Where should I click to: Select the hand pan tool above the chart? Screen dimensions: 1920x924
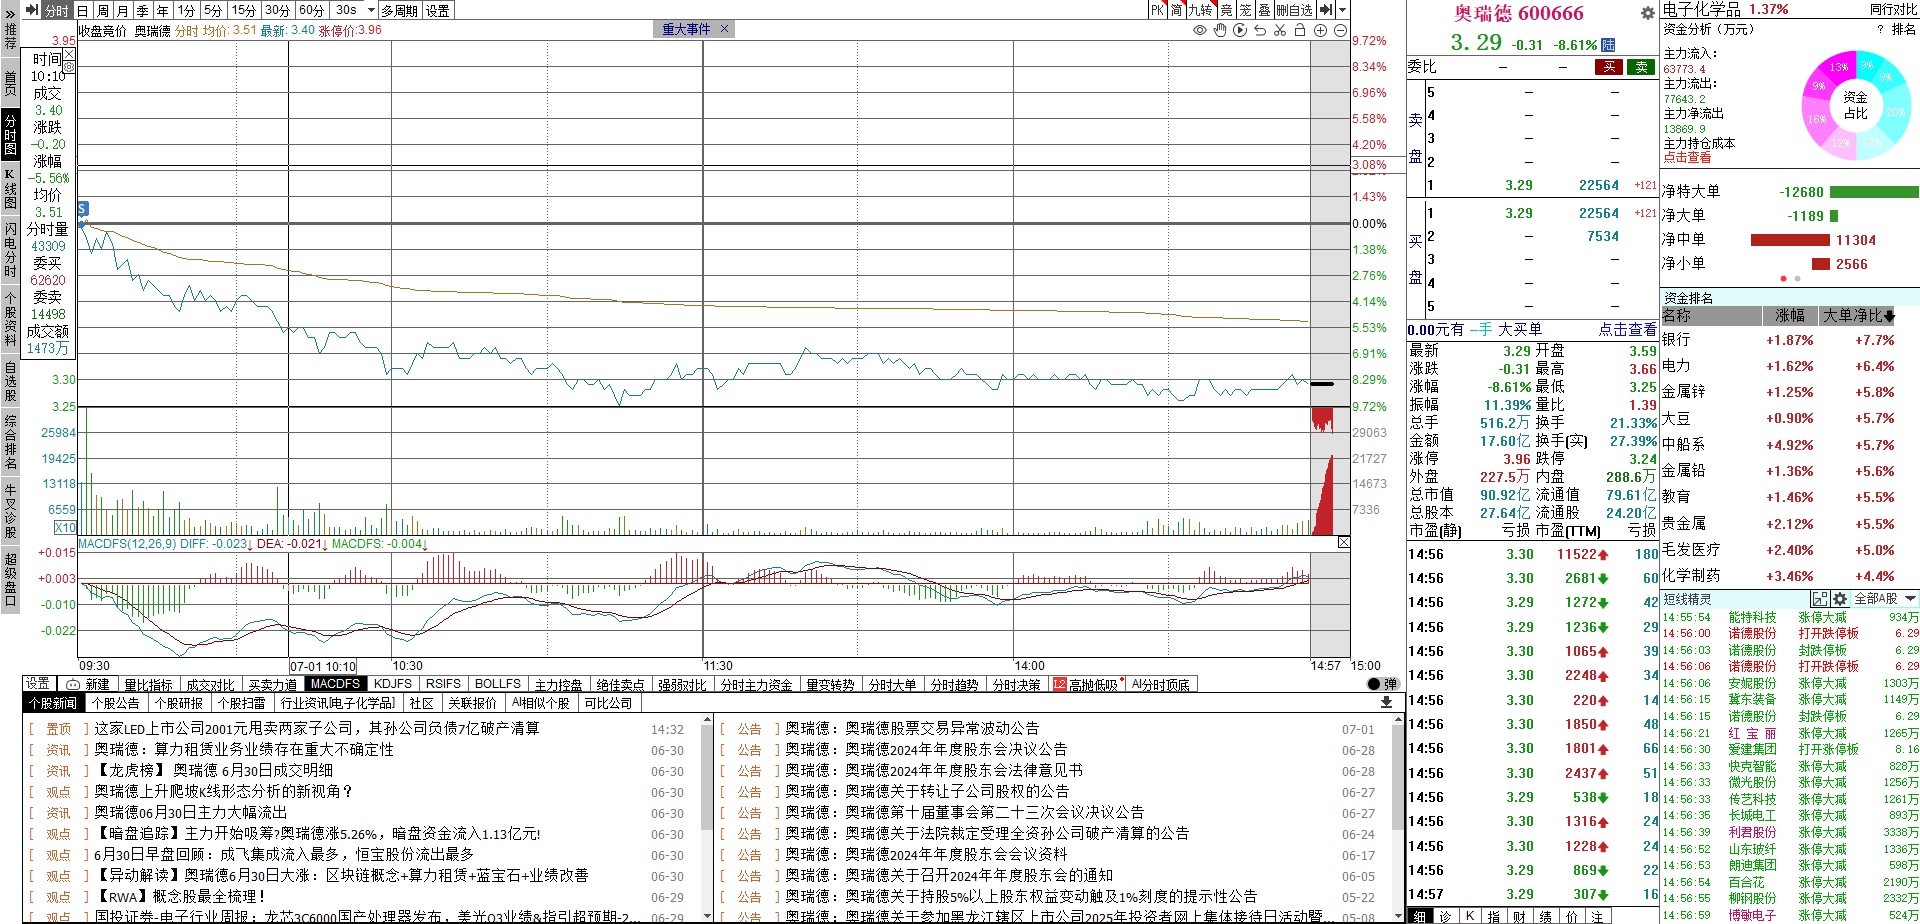click(x=1220, y=30)
